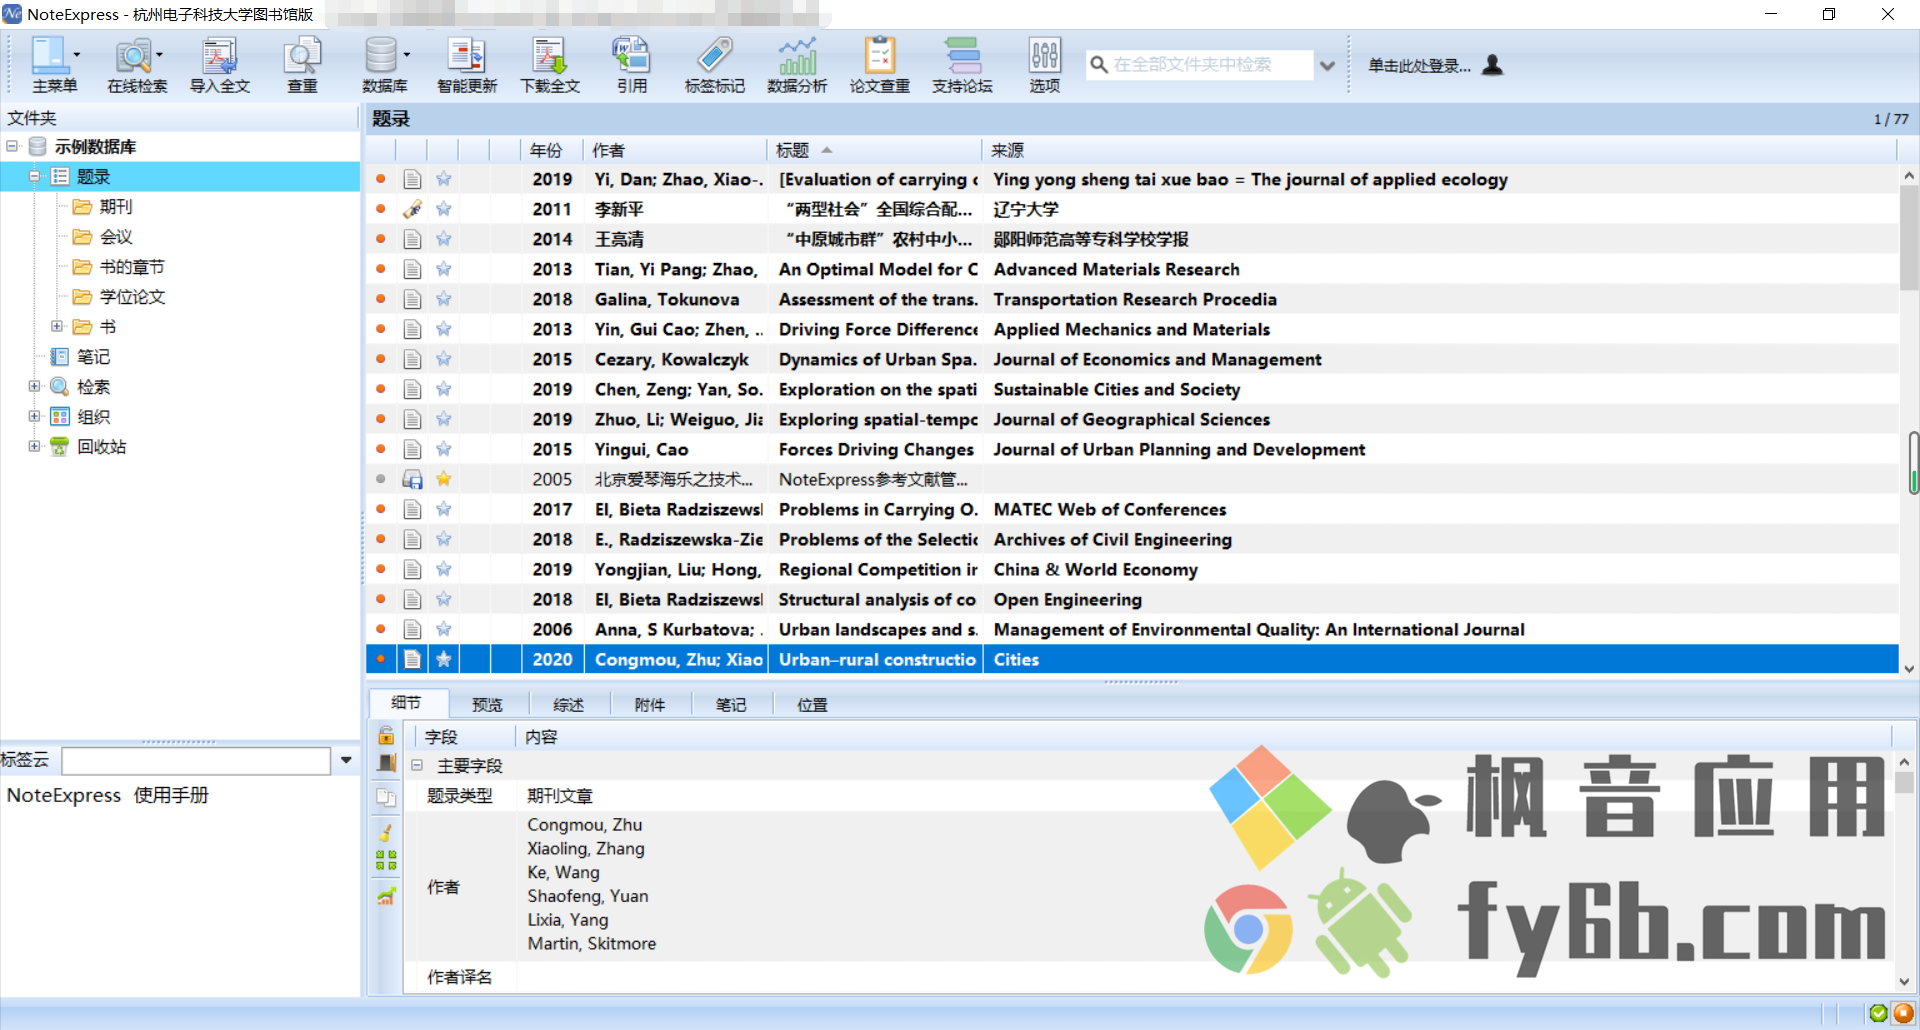The image size is (1920, 1030).
Task: Toggle read-status dot of 2017 El, Bieta row
Action: [381, 509]
